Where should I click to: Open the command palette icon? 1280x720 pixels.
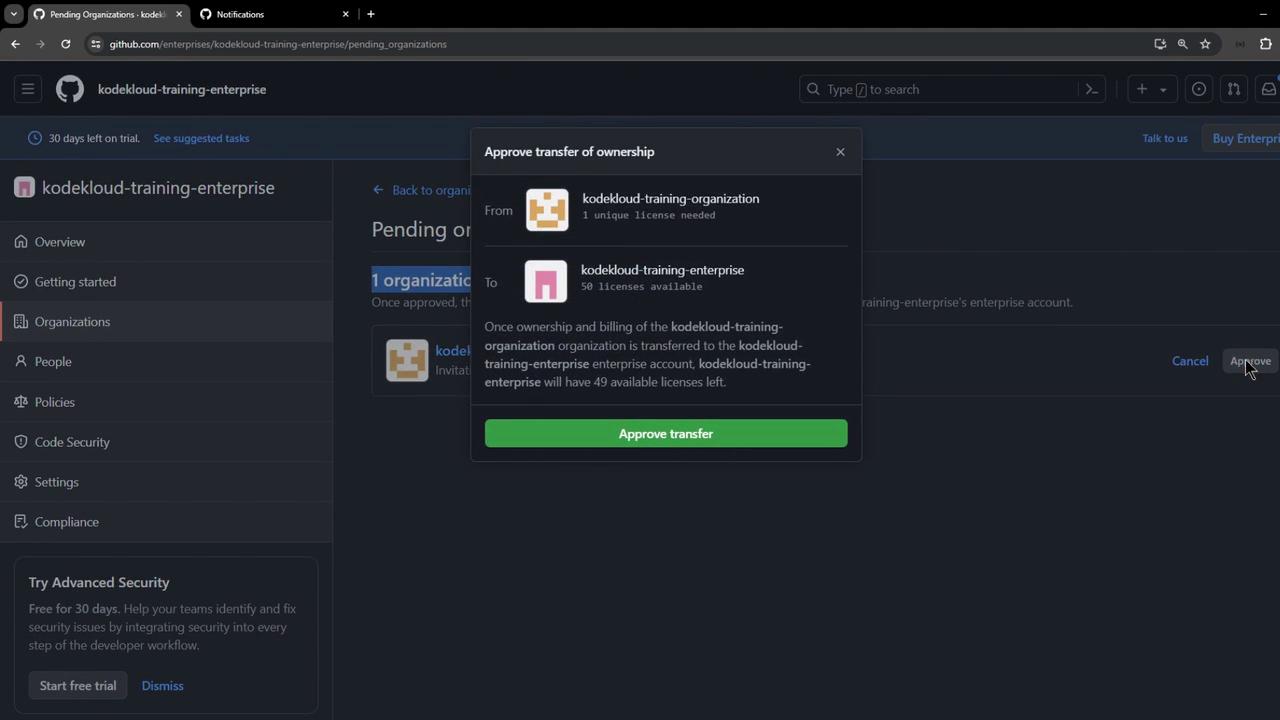pos(1092,89)
